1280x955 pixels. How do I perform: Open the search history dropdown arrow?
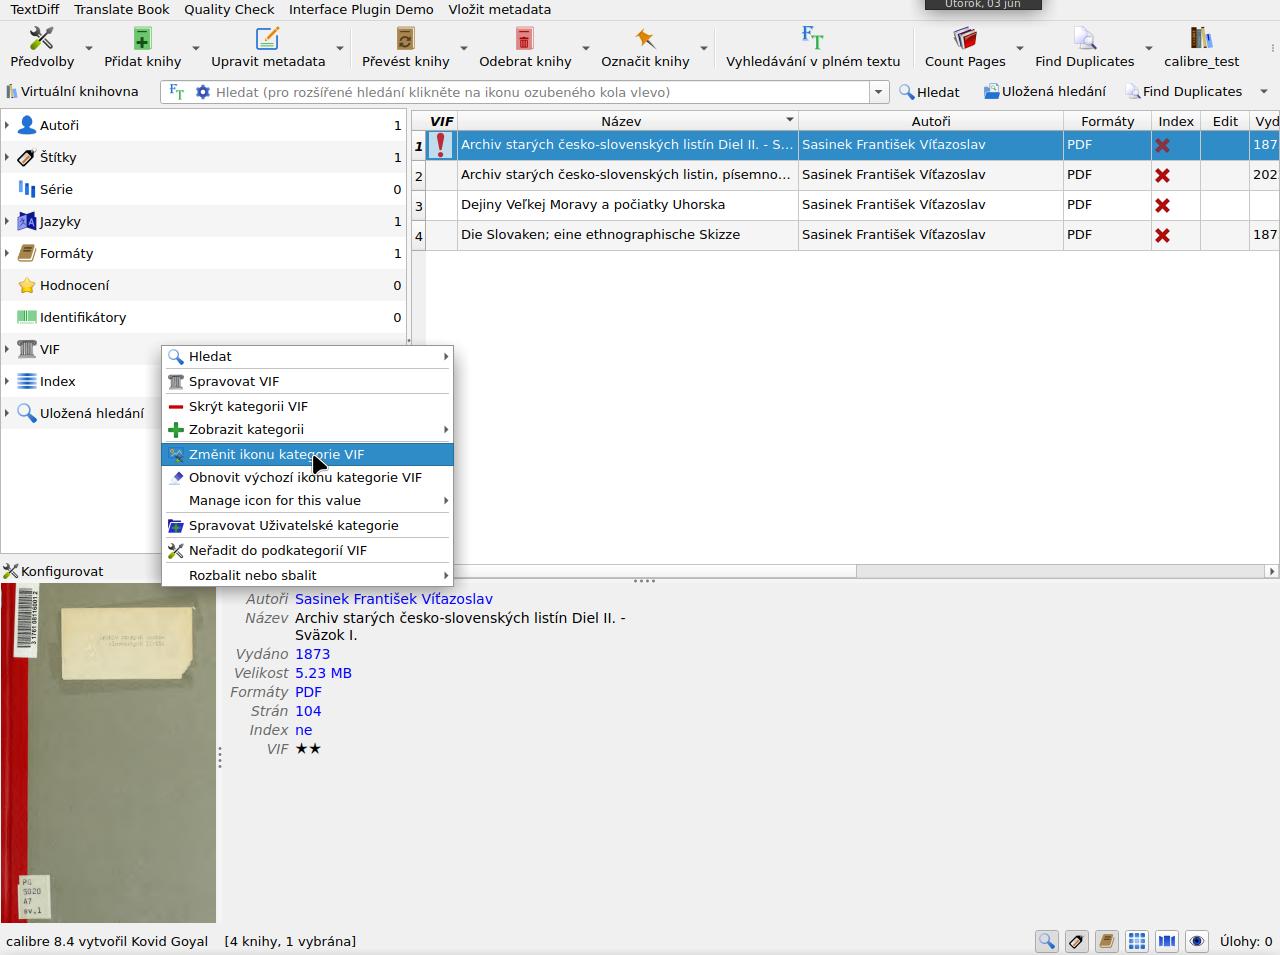coord(879,92)
